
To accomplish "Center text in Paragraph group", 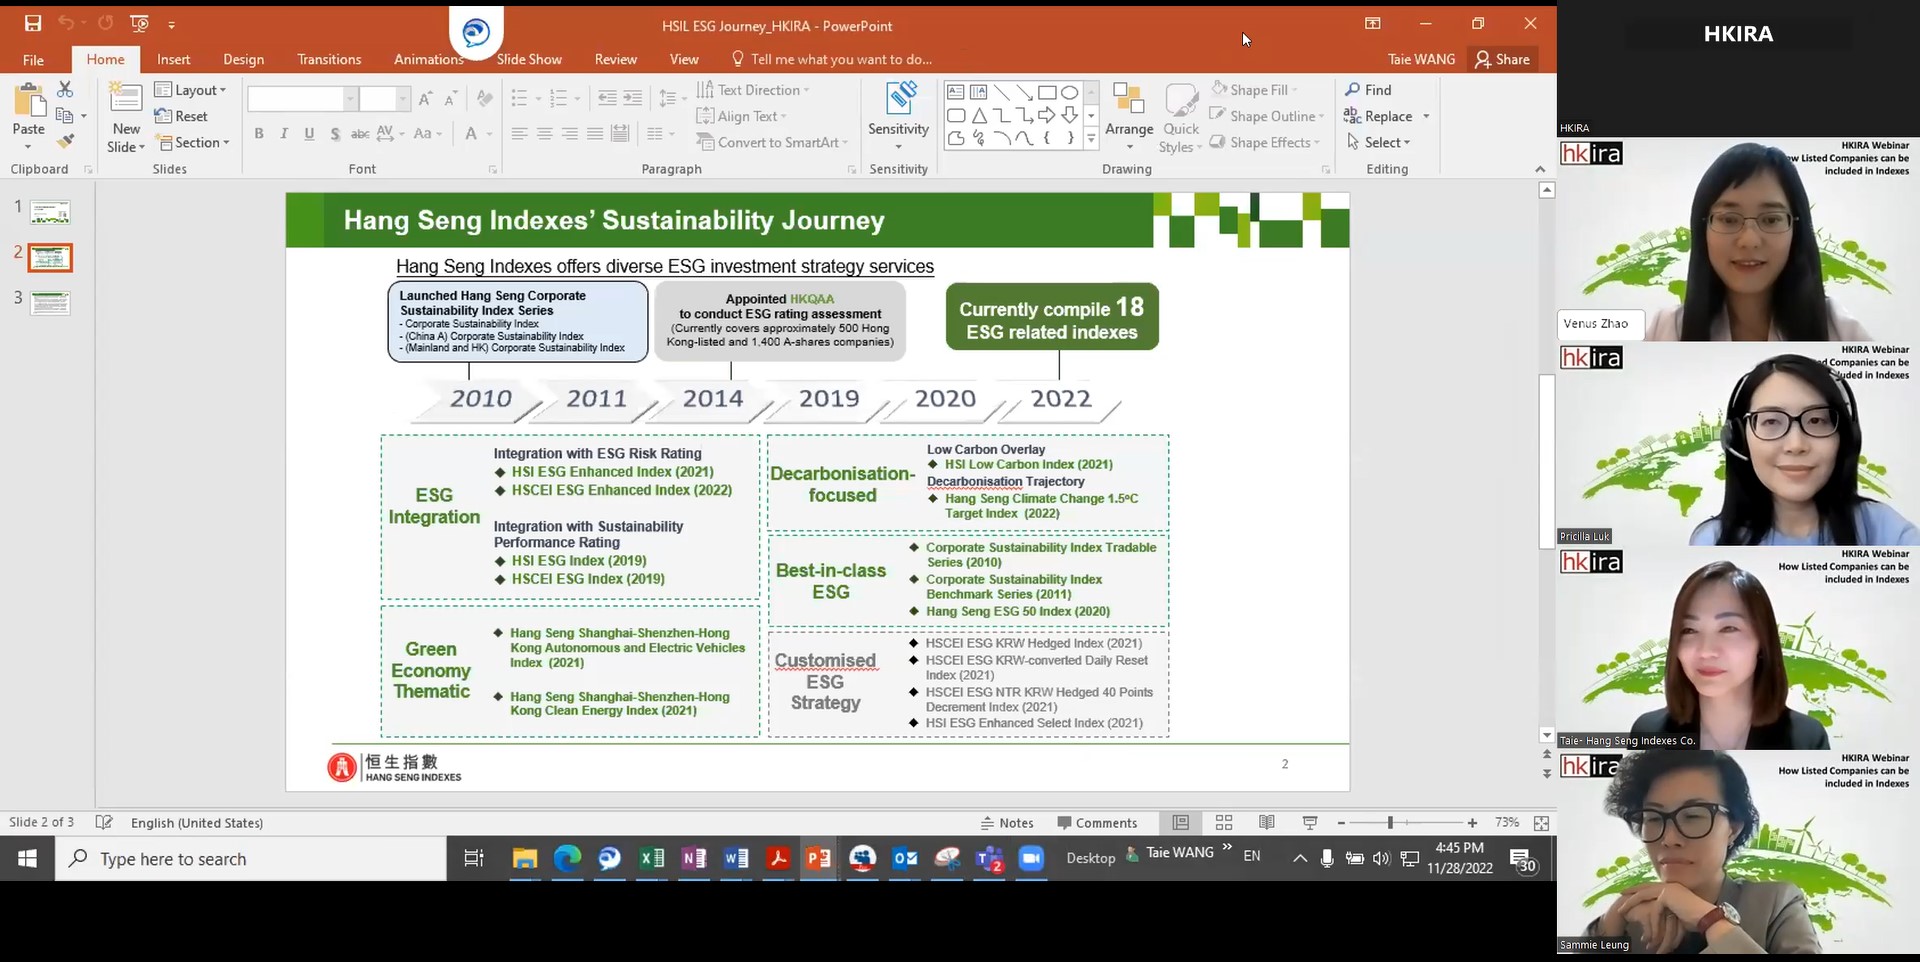I will click(544, 134).
